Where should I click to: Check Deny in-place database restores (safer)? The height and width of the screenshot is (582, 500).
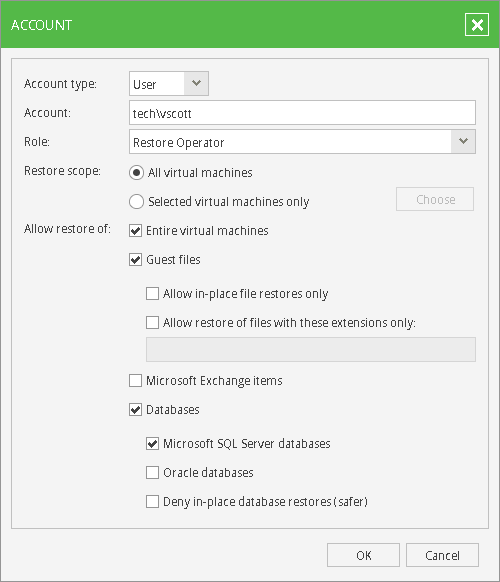coord(152,501)
